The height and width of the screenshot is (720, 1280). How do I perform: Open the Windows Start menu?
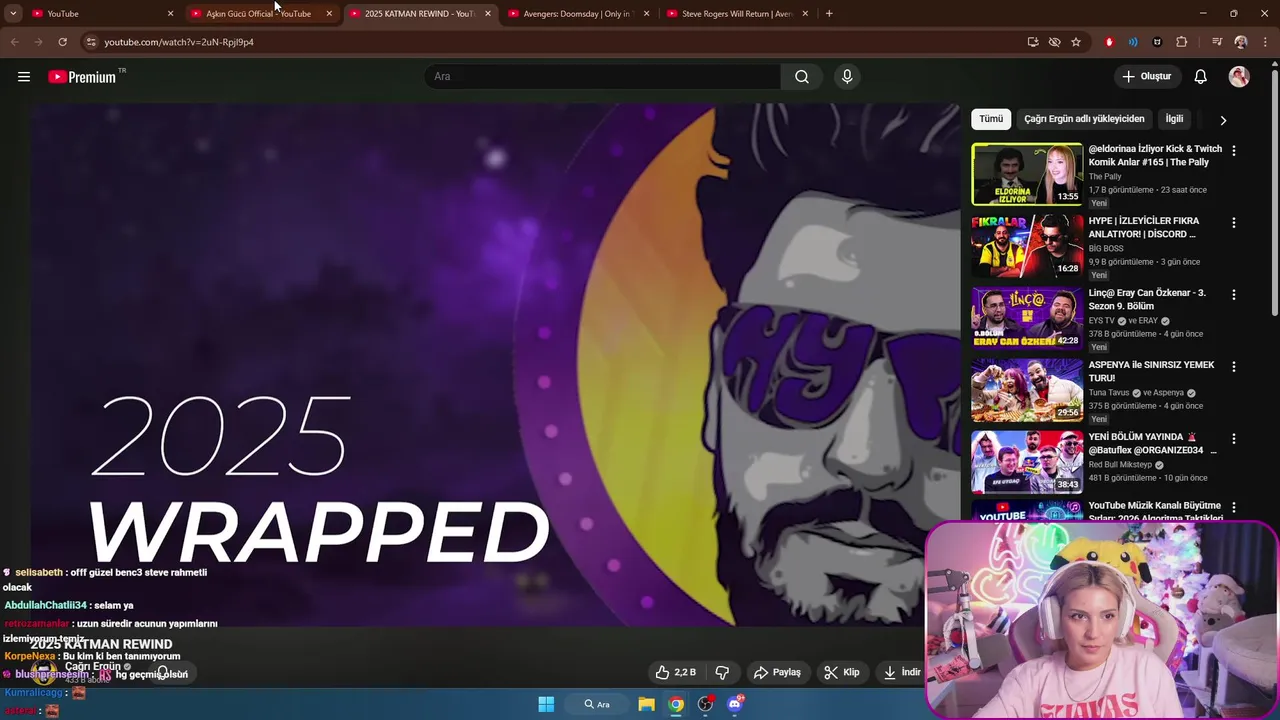click(x=546, y=704)
